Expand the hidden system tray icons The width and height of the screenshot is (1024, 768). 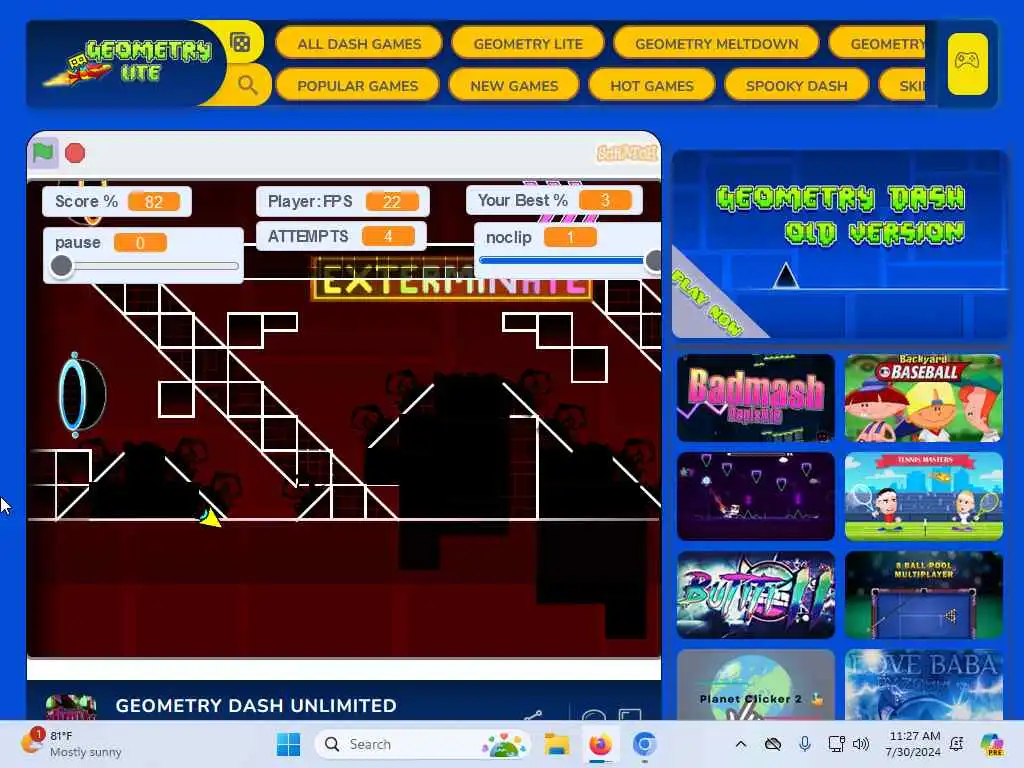741,744
